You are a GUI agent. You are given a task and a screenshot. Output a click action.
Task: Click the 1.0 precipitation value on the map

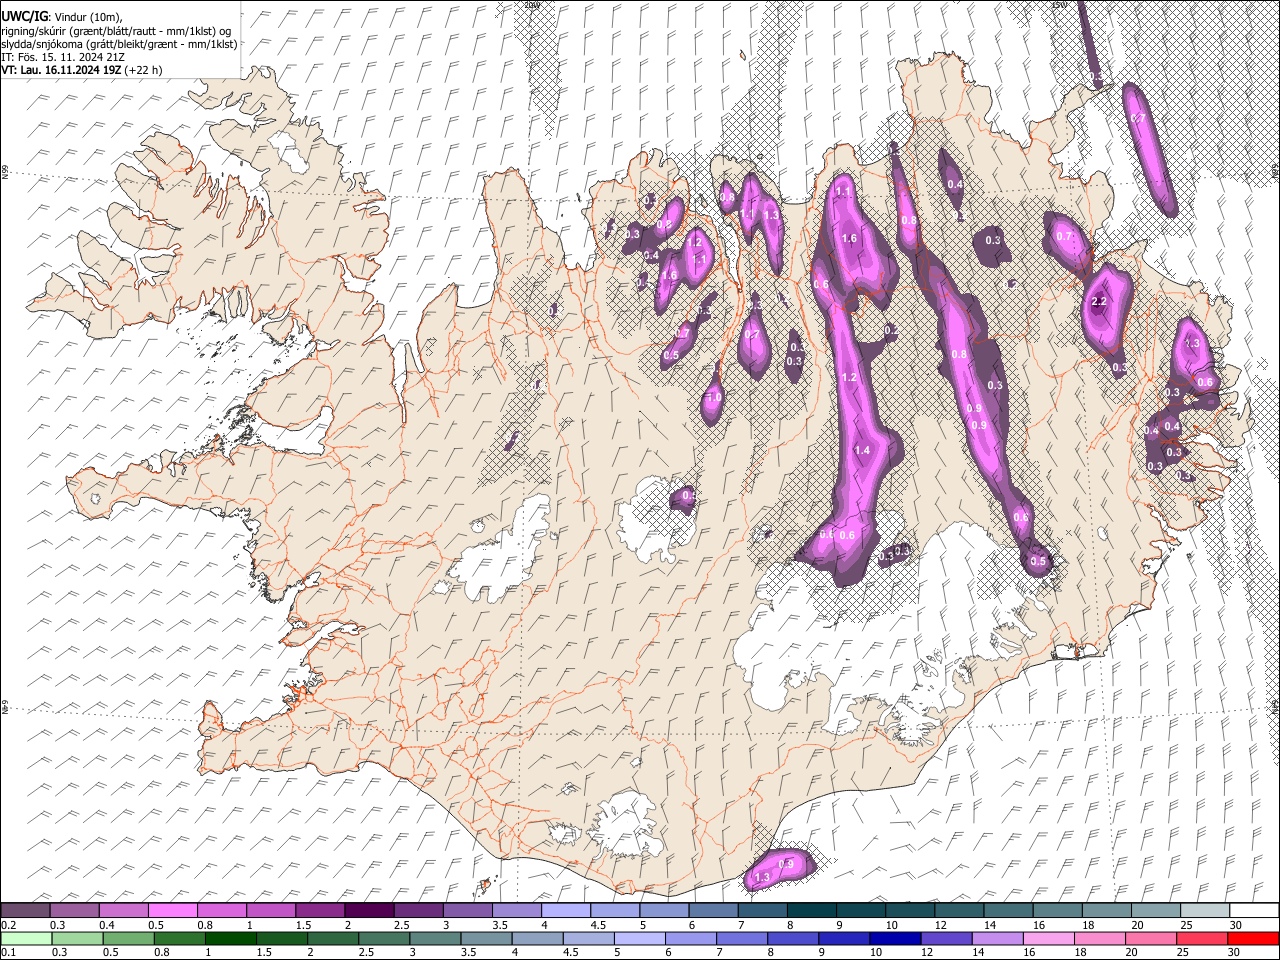[x=714, y=397]
